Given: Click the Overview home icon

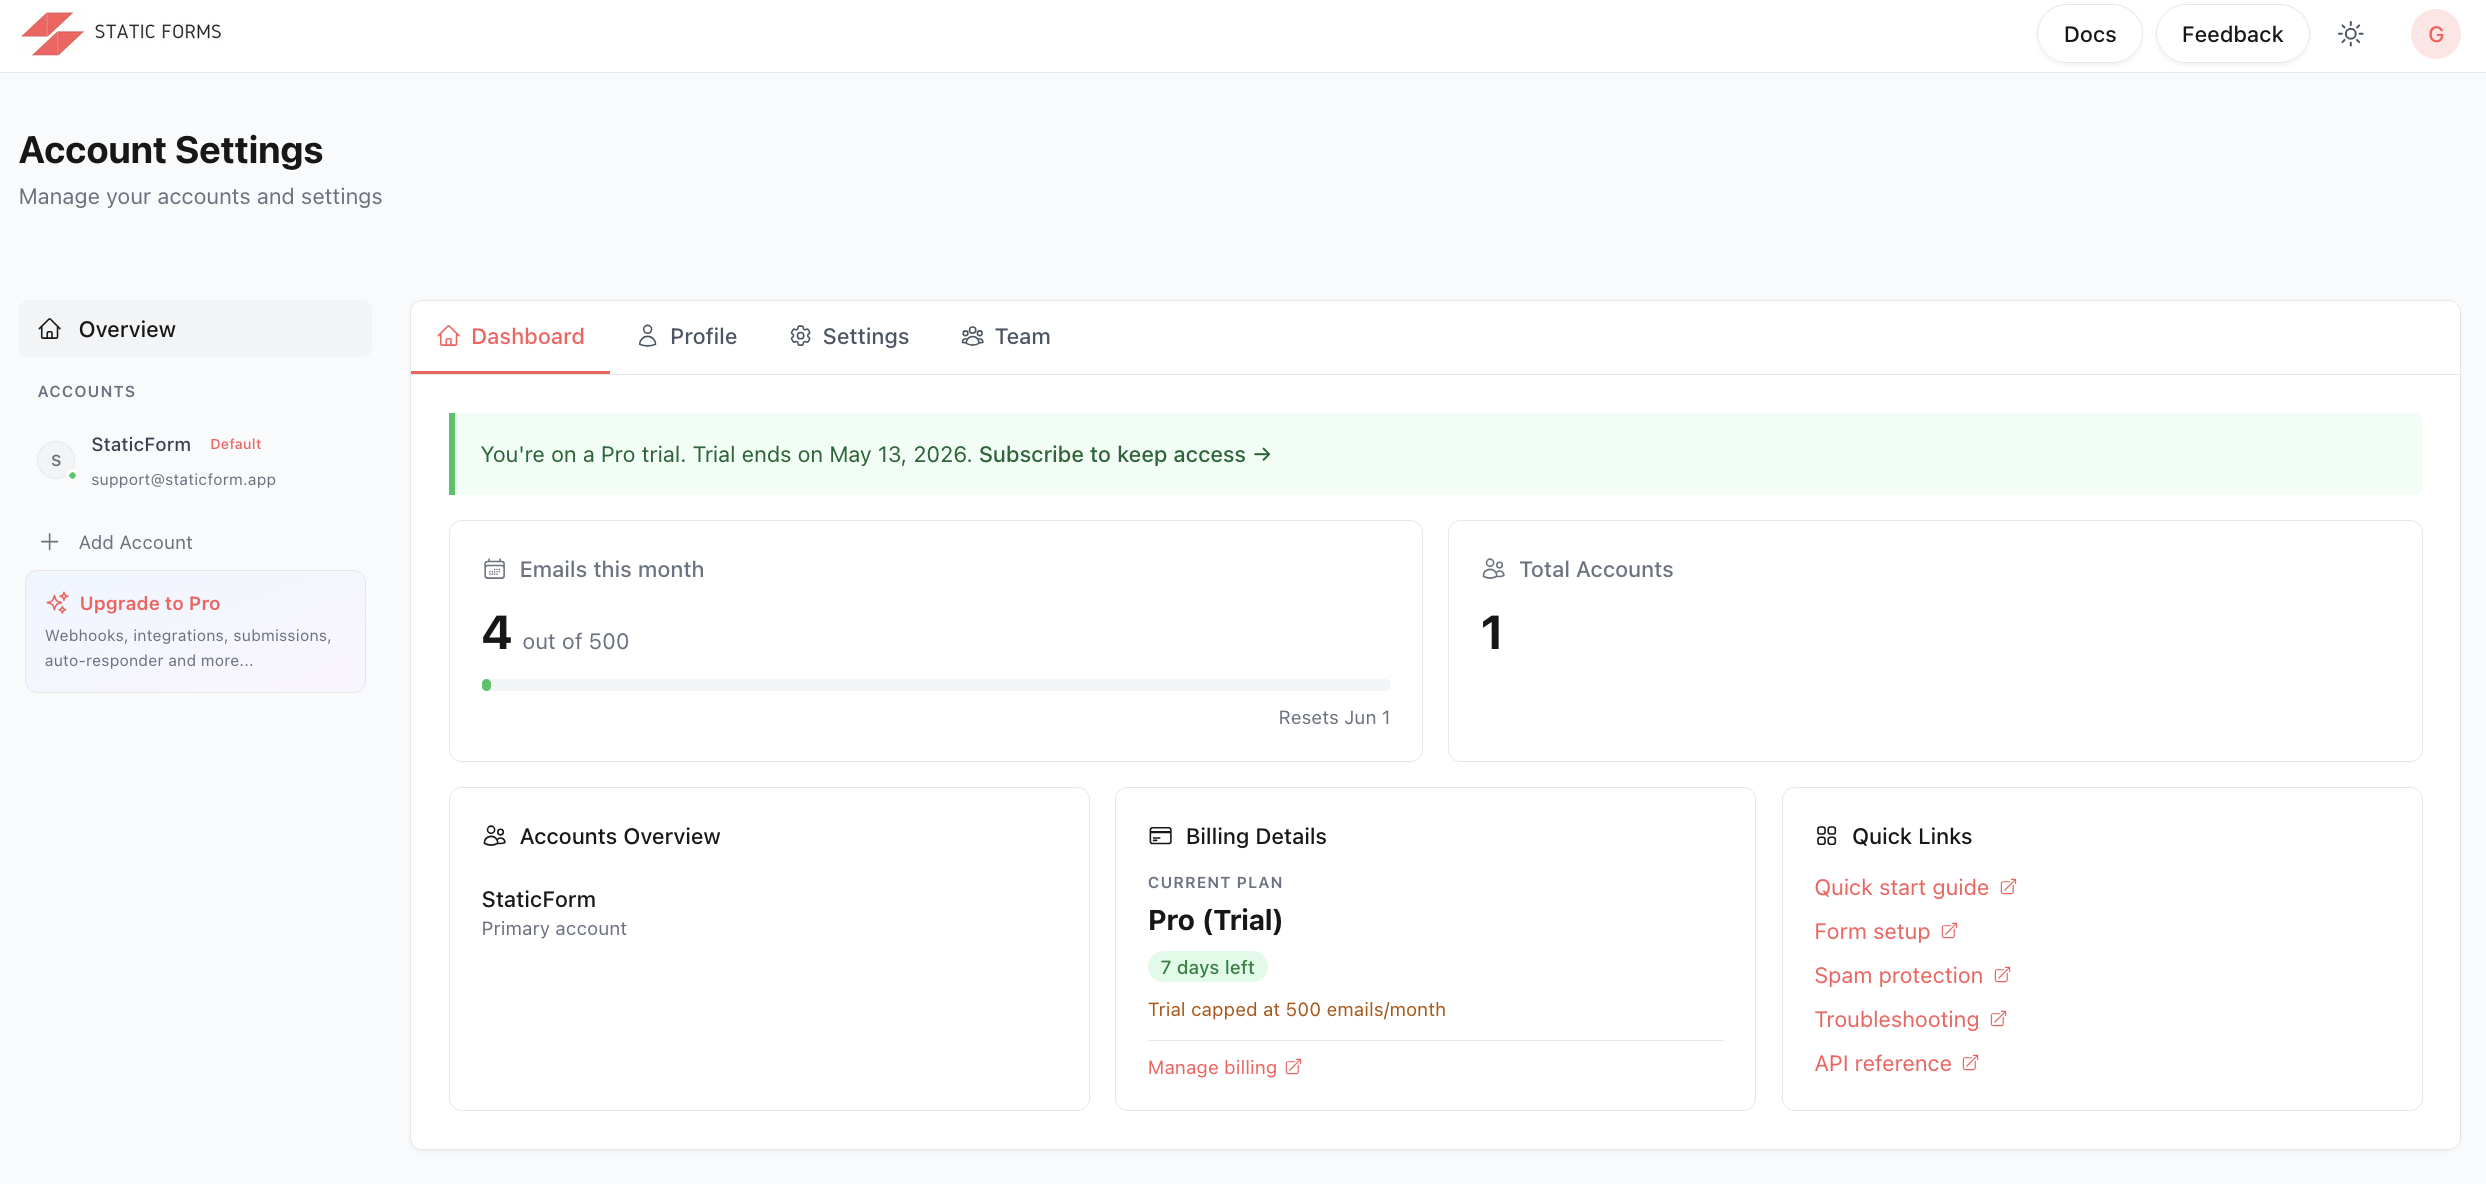Looking at the screenshot, I should tap(50, 329).
